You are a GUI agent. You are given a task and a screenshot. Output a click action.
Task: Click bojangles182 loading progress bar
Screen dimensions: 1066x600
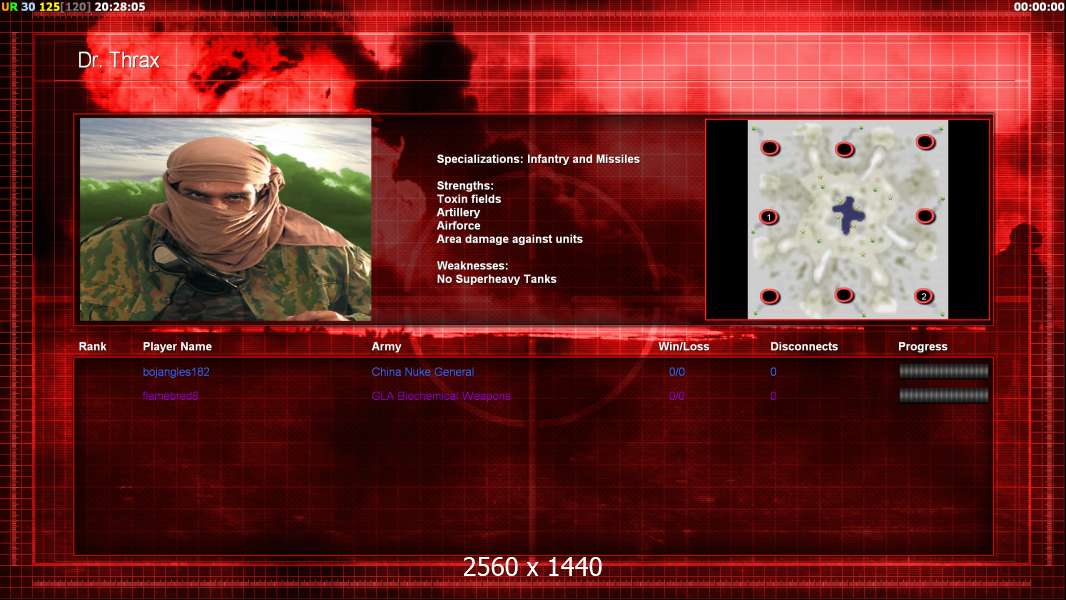pos(944,371)
